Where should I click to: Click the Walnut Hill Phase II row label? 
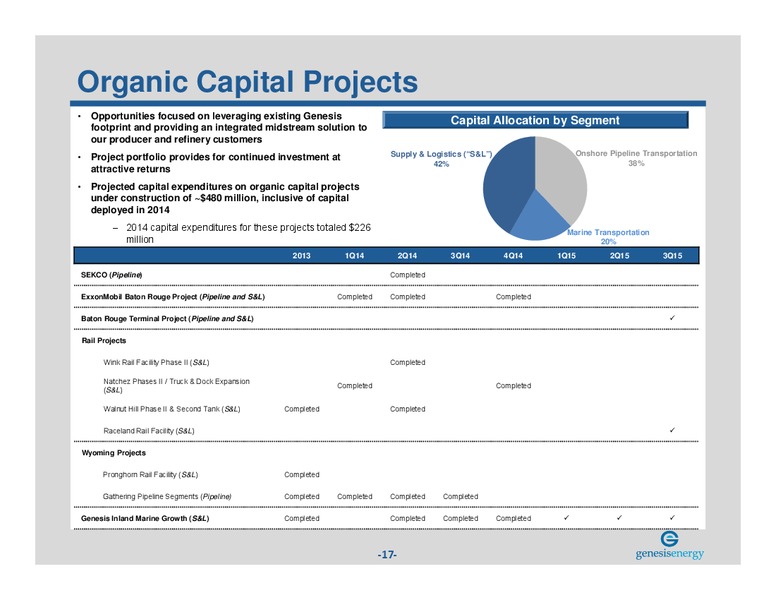click(172, 409)
